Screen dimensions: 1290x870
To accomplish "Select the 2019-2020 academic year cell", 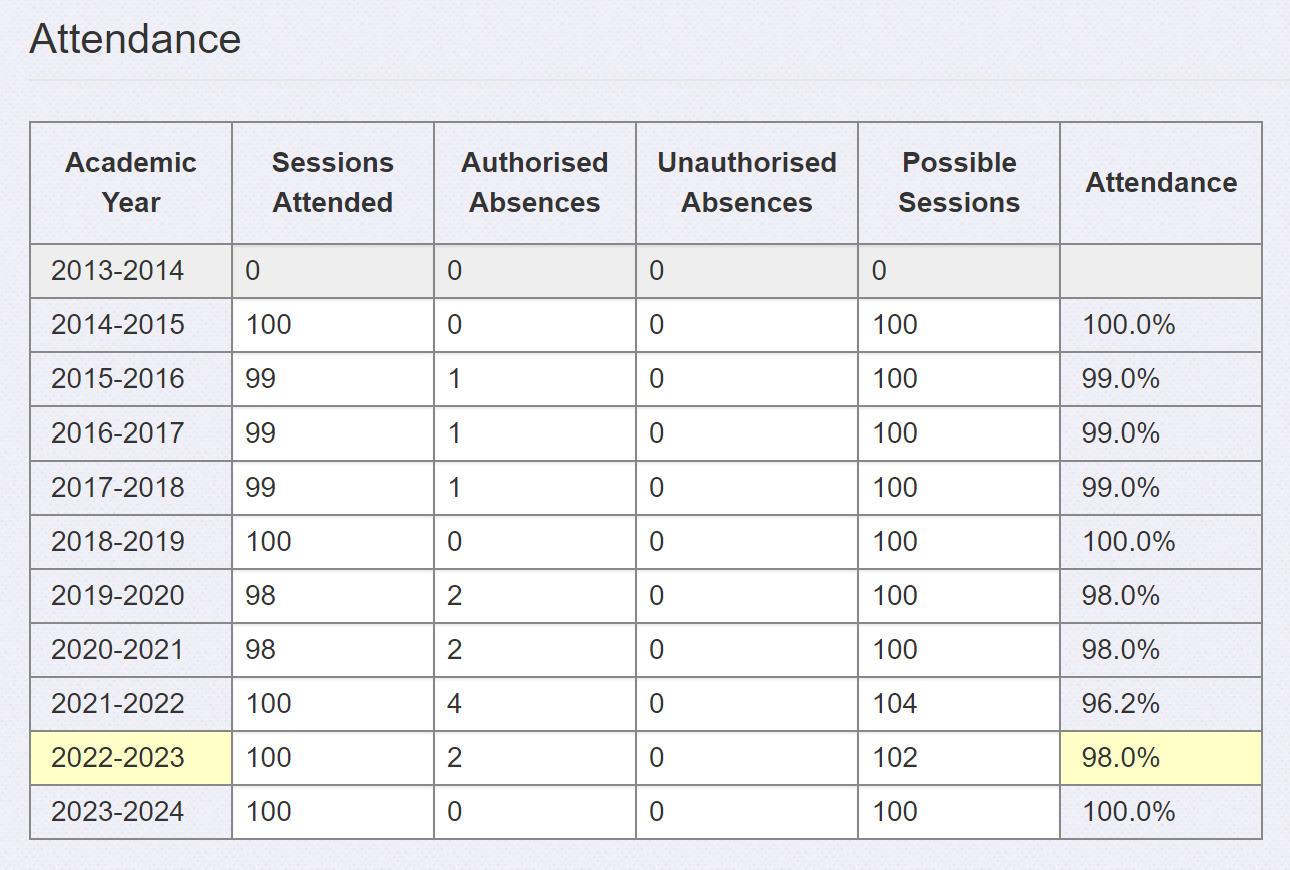I will (131, 596).
